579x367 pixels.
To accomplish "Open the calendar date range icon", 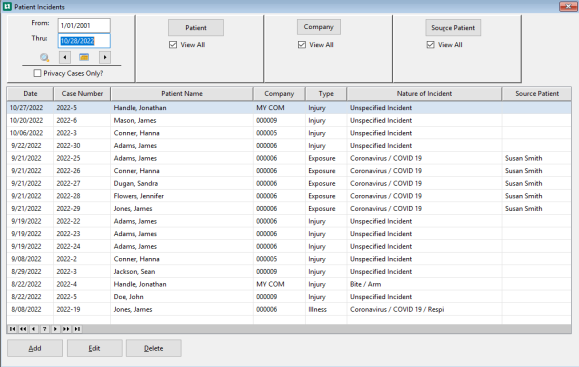I will tap(84, 57).
